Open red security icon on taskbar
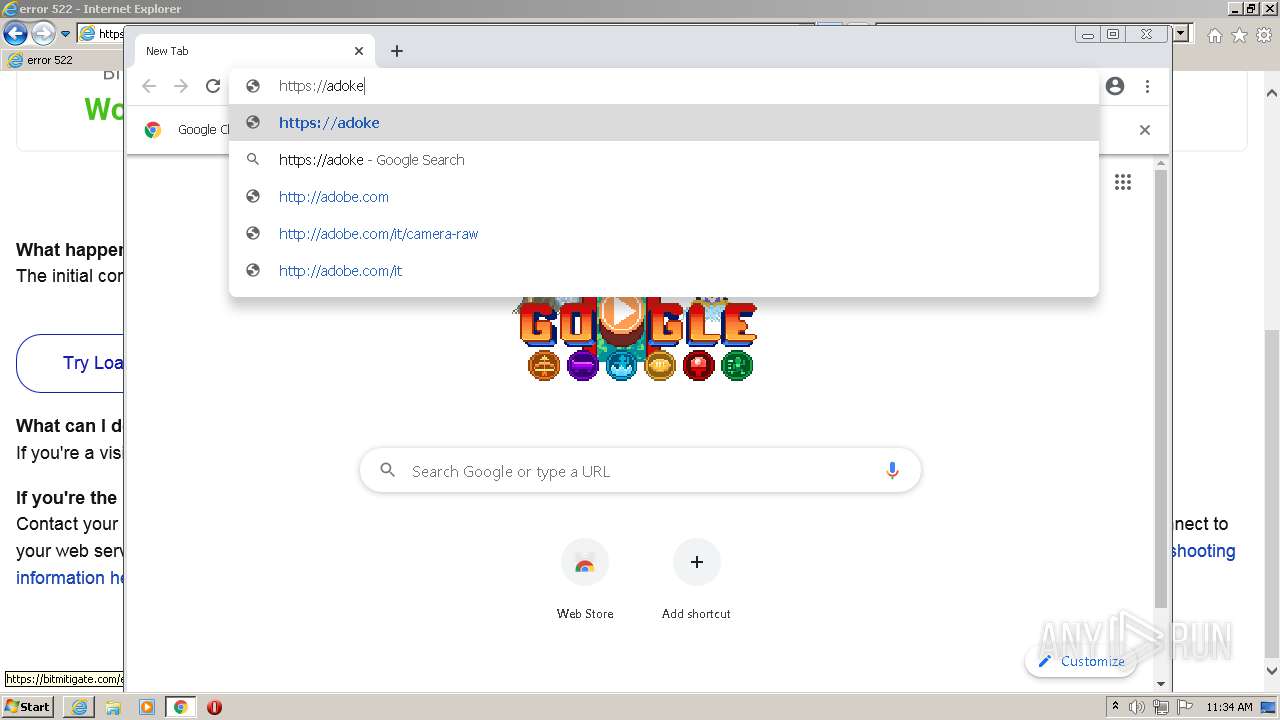 214,707
